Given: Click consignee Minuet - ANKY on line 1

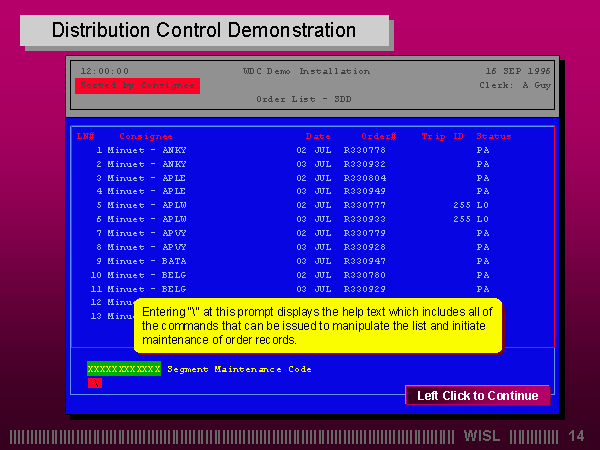Looking at the screenshot, I should (x=147, y=150).
